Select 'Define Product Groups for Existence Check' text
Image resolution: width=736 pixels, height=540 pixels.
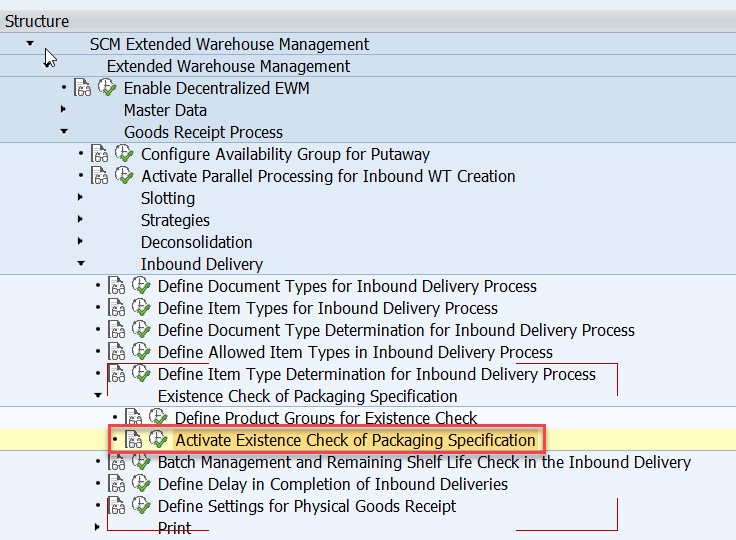[x=326, y=418]
